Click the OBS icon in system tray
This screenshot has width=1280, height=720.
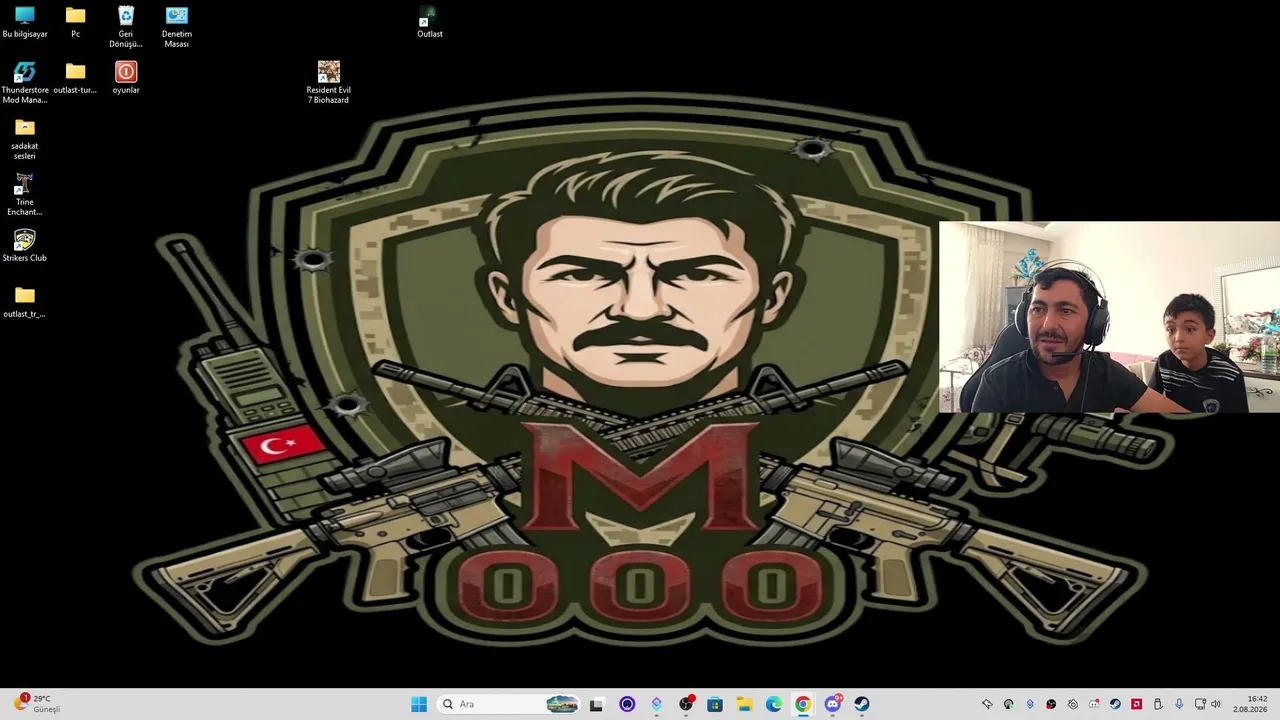point(1051,704)
